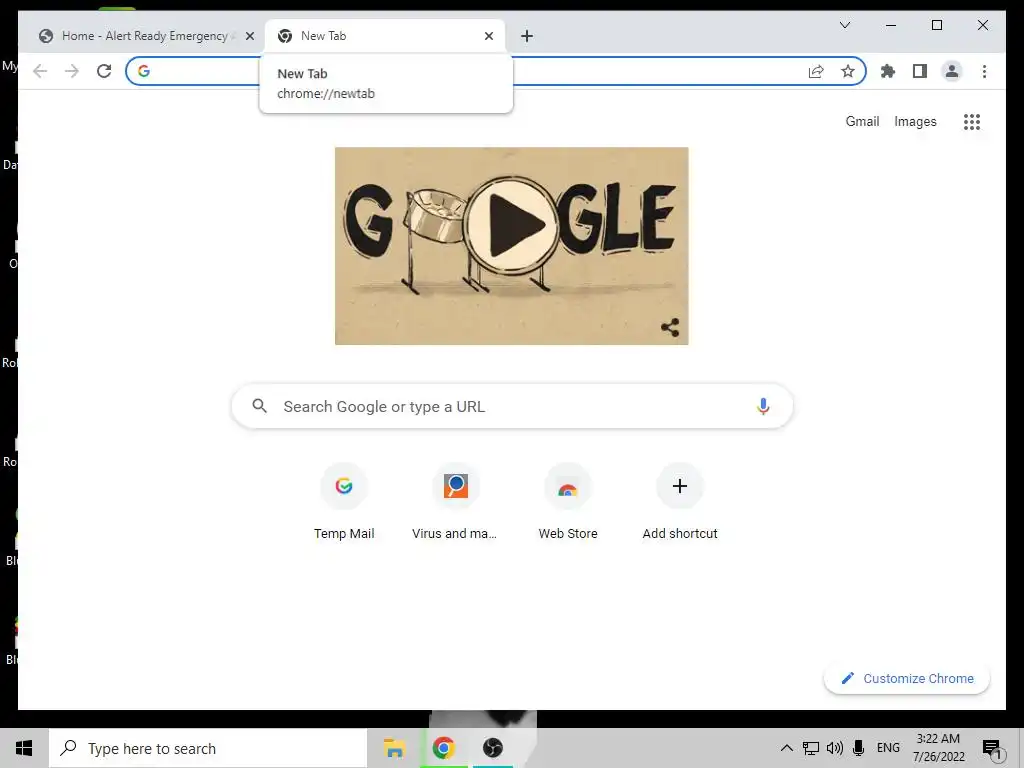This screenshot has height=768, width=1024.
Task: Click the Chrome taskbar icon
Action: click(x=443, y=748)
